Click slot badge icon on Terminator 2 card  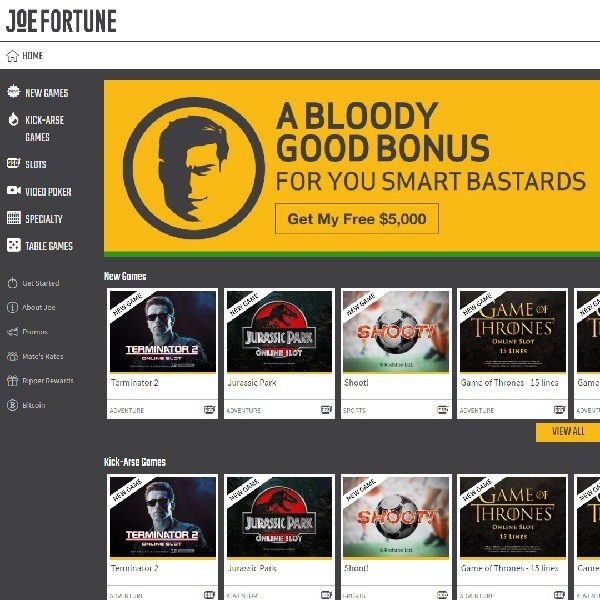209,410
